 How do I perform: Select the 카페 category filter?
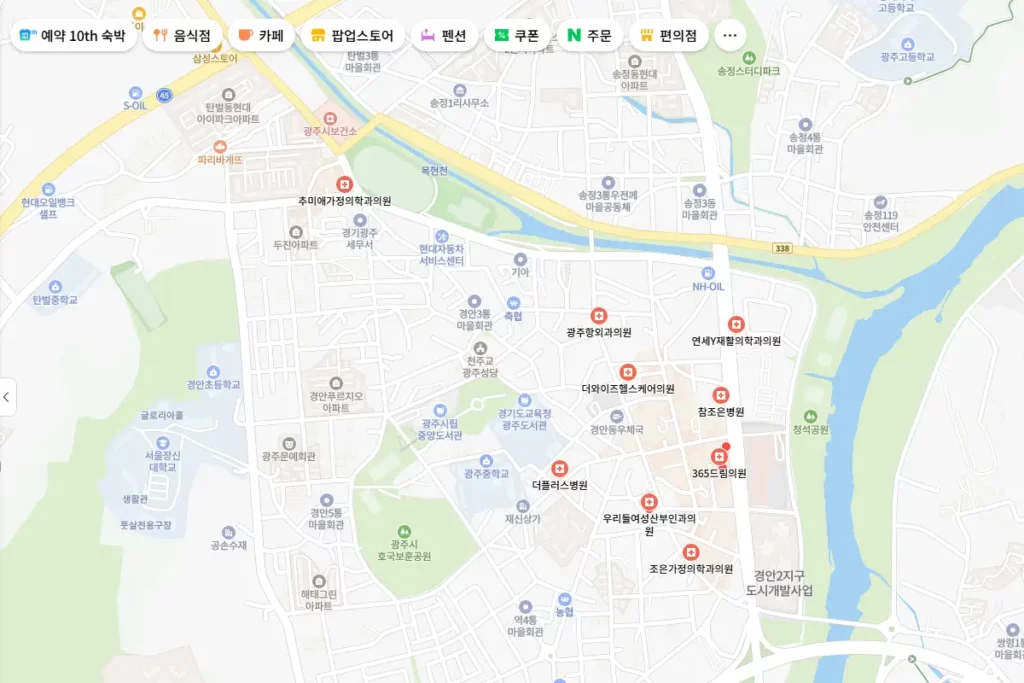click(261, 36)
